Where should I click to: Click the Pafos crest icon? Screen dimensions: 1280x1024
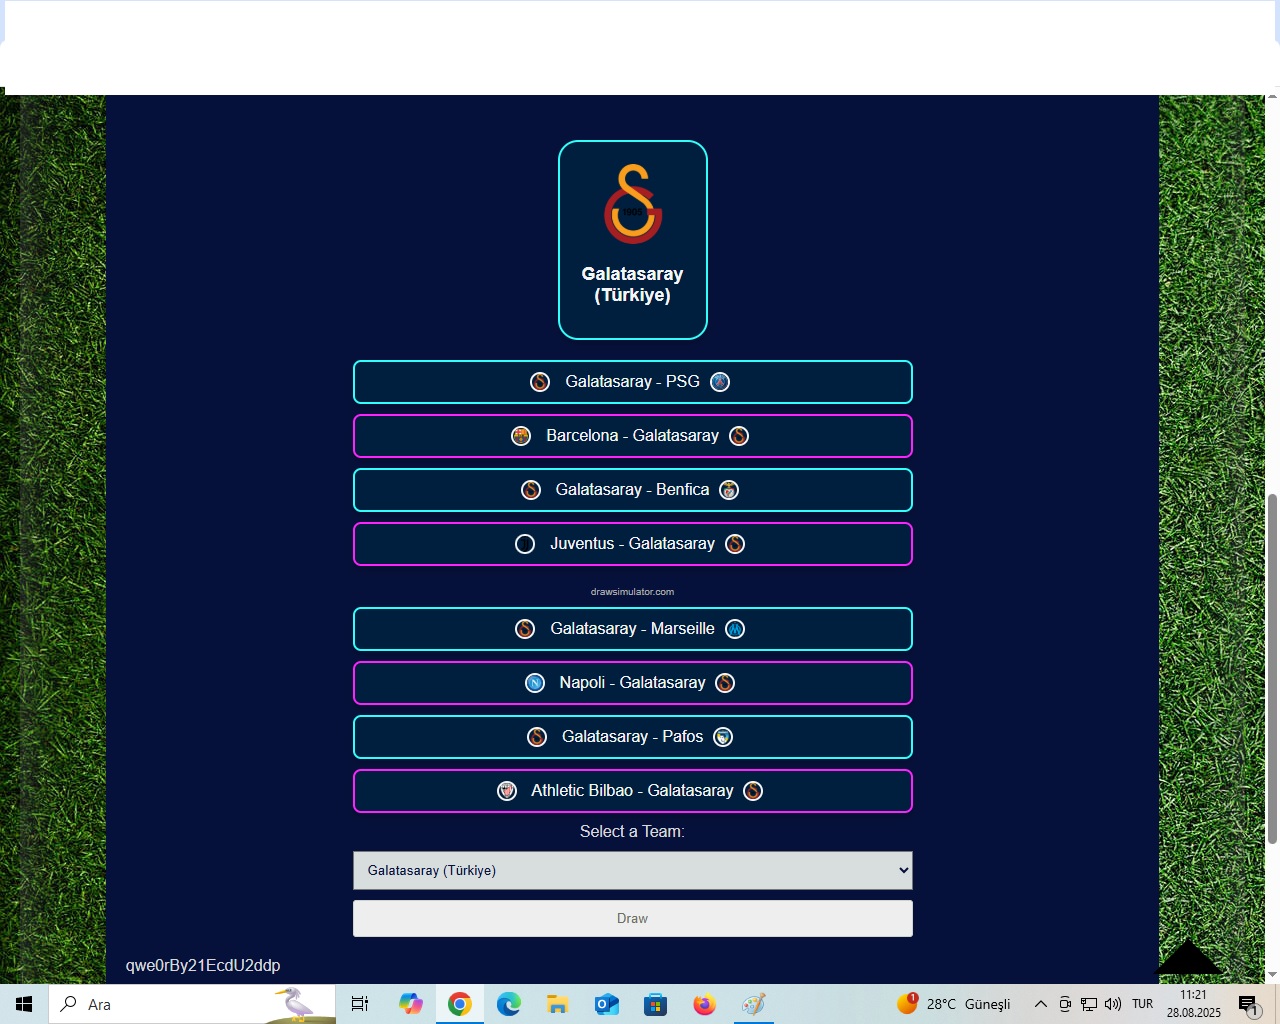723,737
